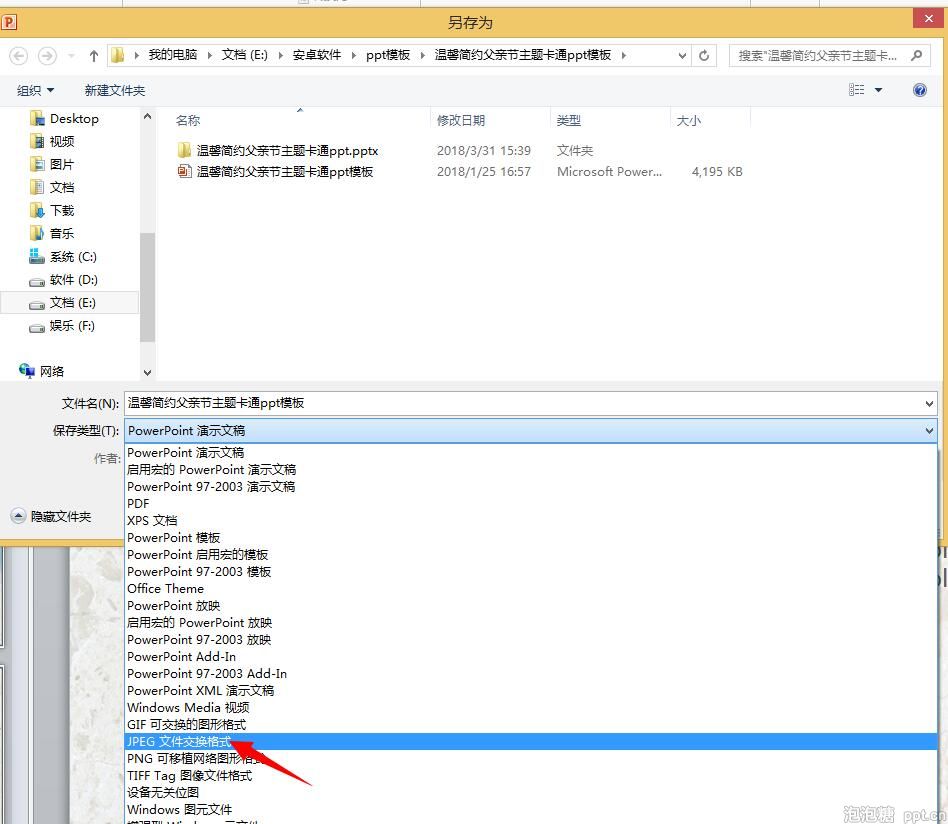948x824 pixels.
Task: Sort files by 名称 column header
Action: [188, 120]
